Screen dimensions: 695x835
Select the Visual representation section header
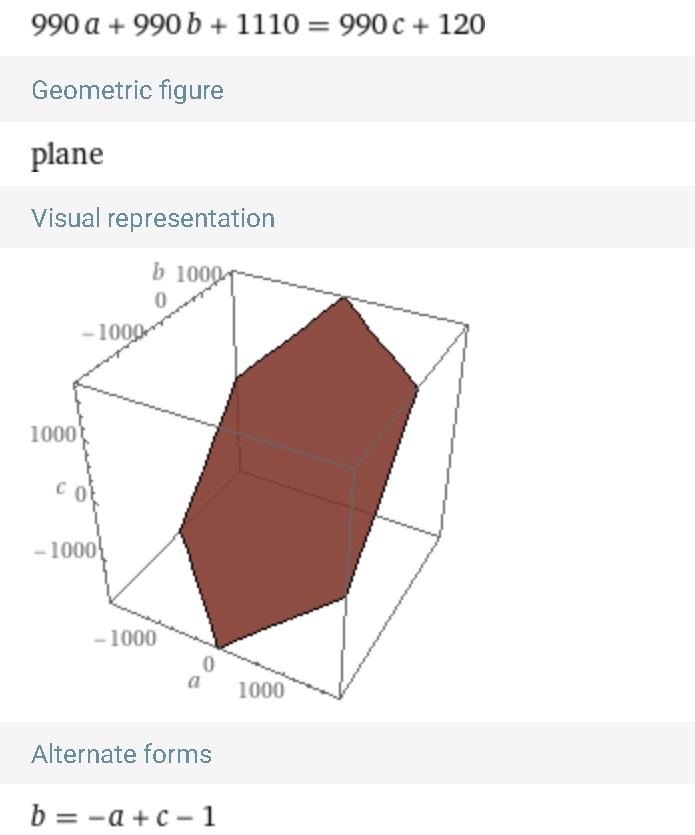click(153, 218)
